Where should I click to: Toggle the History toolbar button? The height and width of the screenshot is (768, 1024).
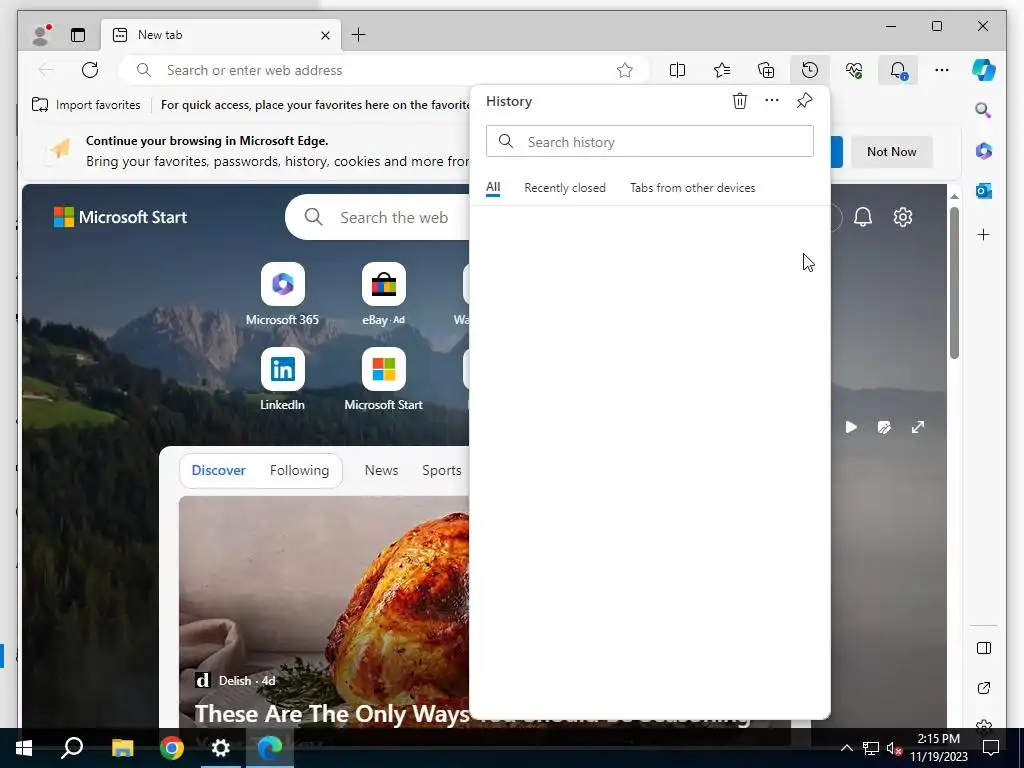(x=810, y=70)
